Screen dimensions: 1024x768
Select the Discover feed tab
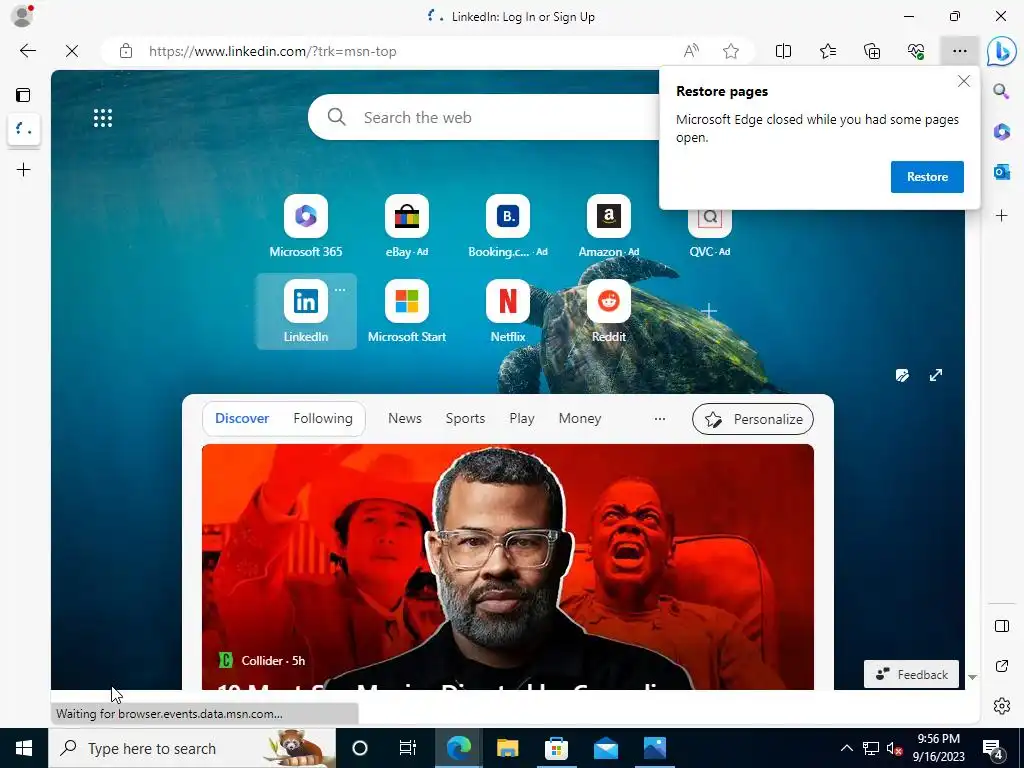click(x=242, y=419)
